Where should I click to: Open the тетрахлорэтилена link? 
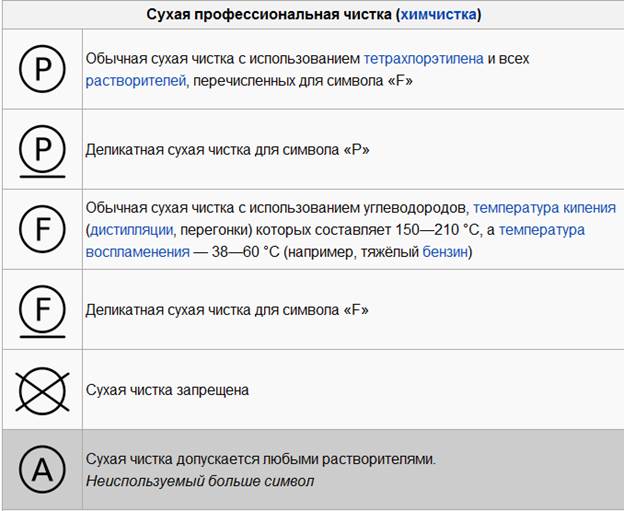pyautogui.click(x=424, y=59)
